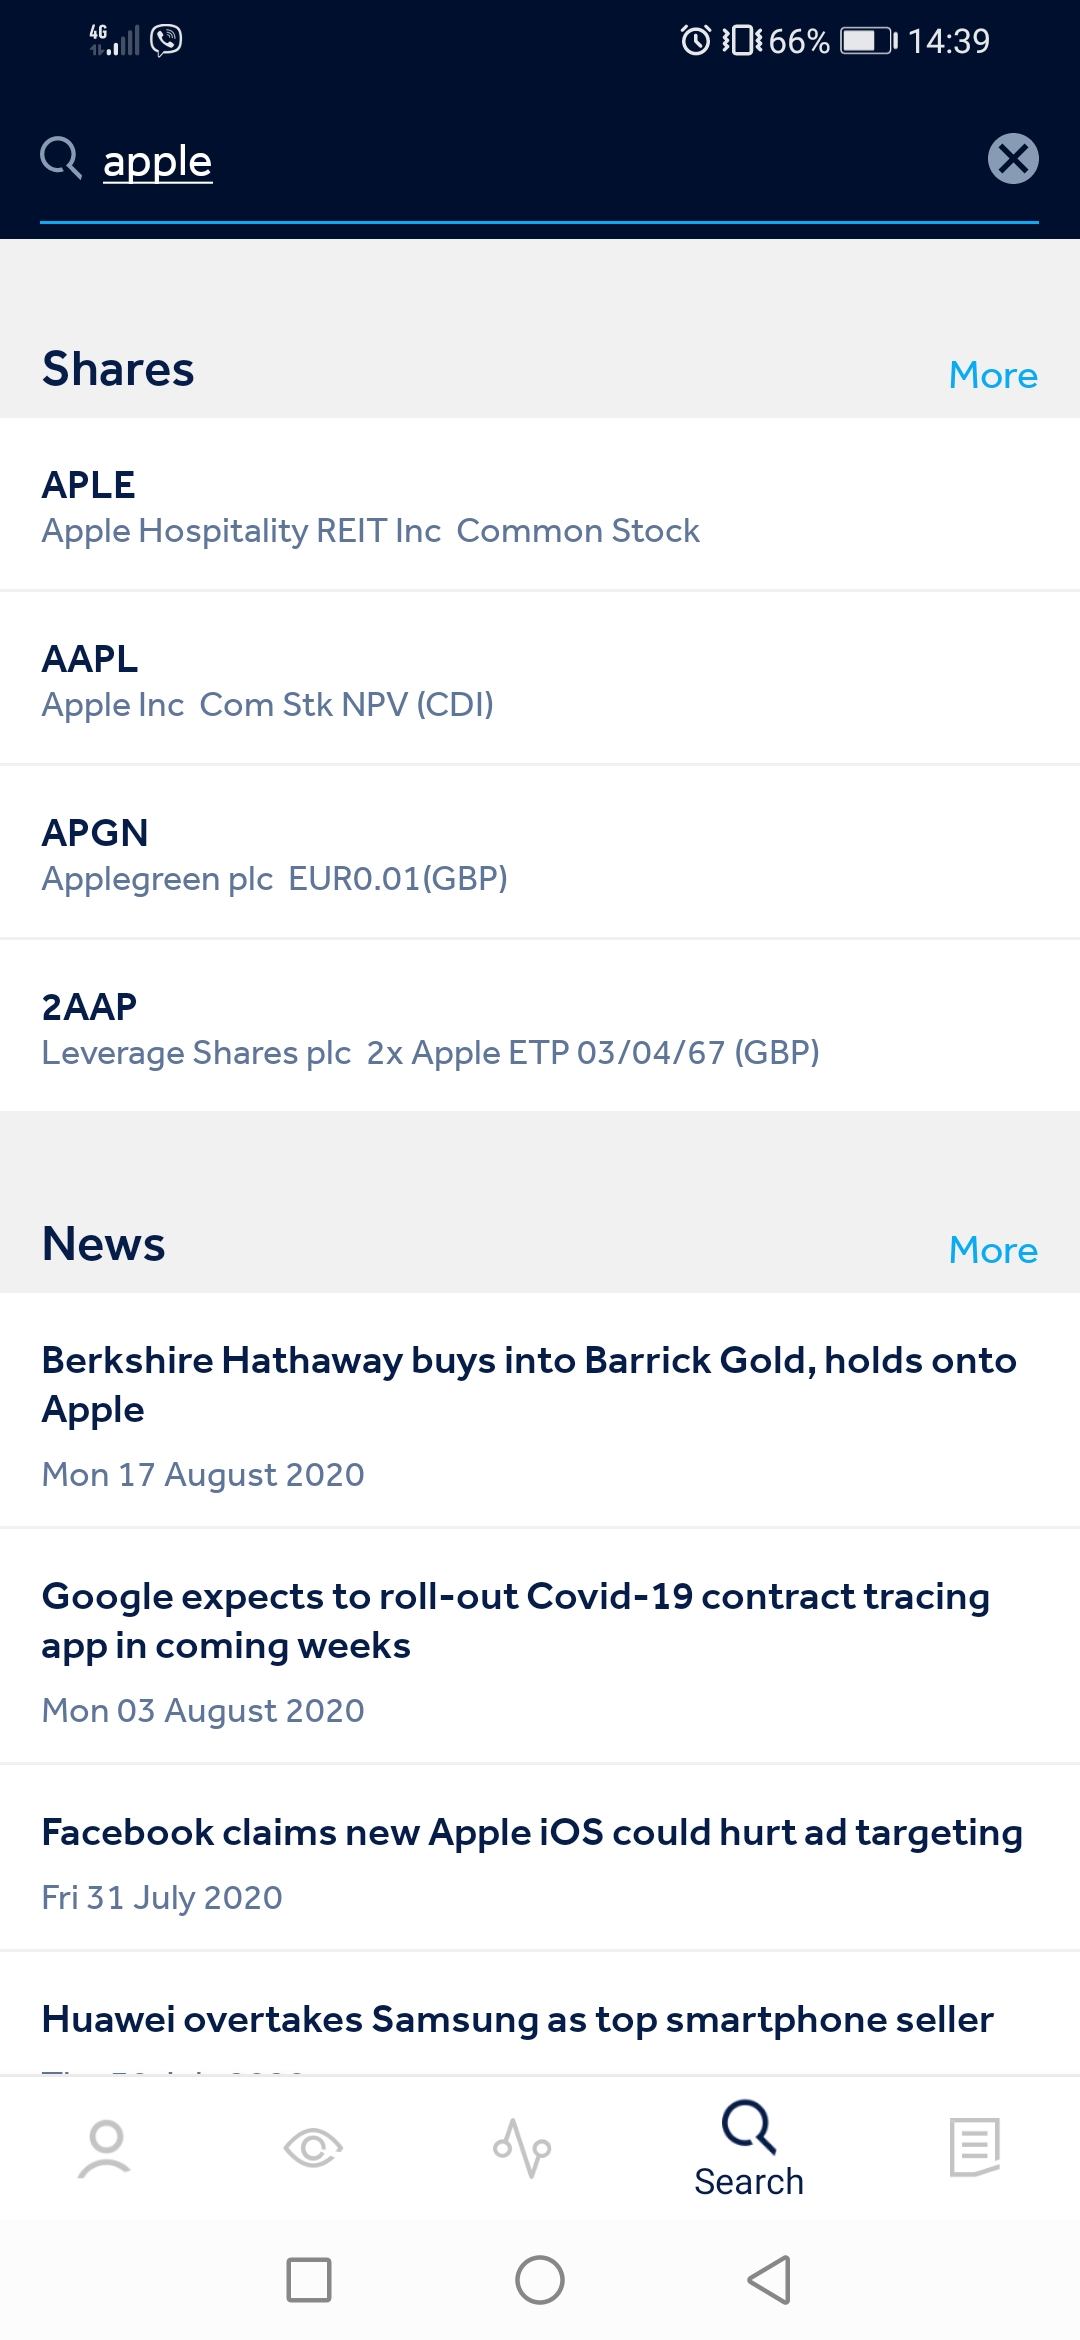Viewport: 1080px width, 2340px height.
Task: Open the account profile tab icon
Action: point(105,2148)
